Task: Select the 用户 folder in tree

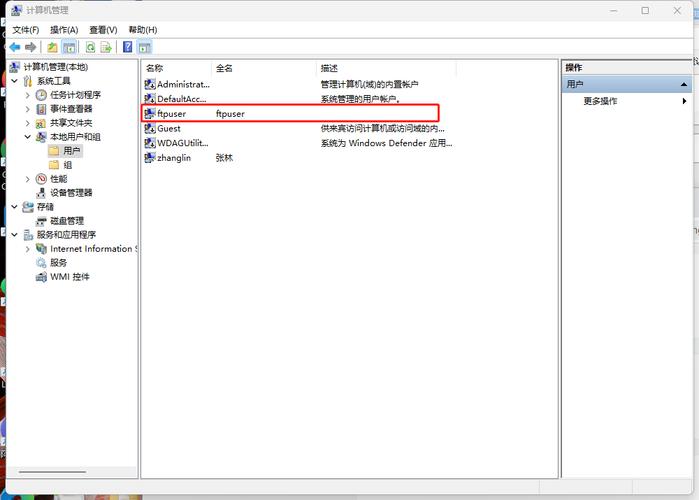Action: [x=71, y=151]
